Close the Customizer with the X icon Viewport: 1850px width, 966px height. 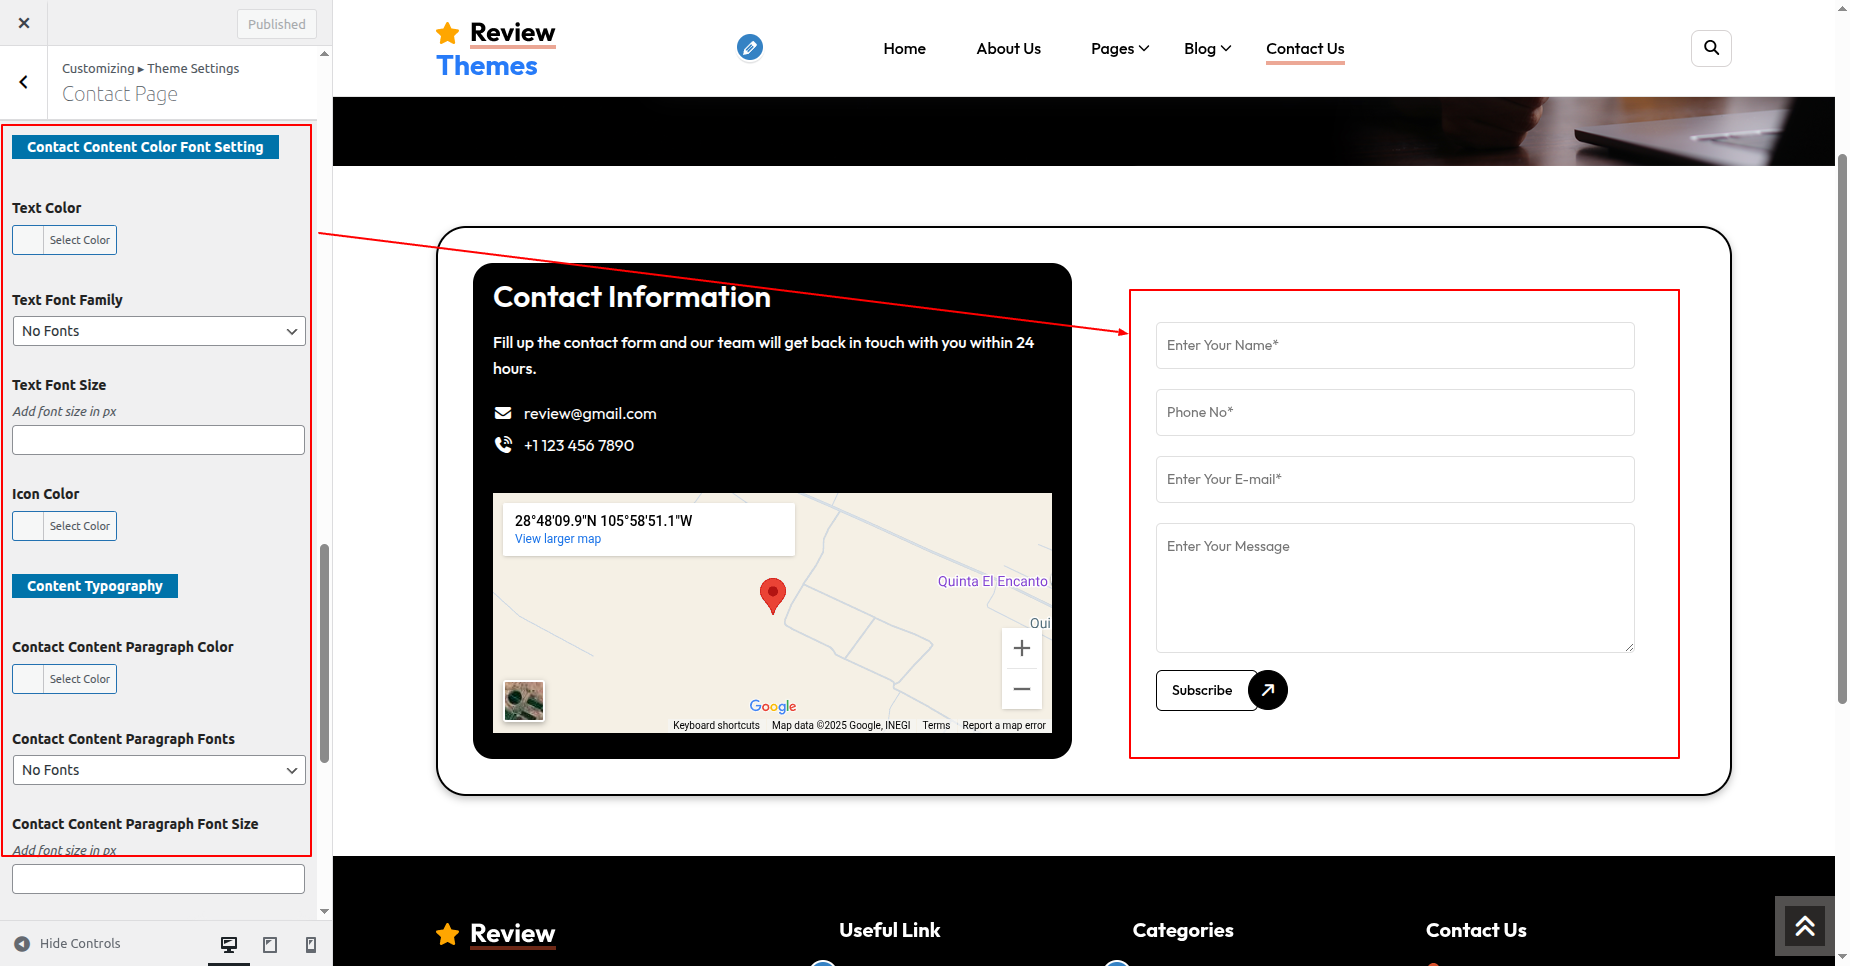pos(24,23)
